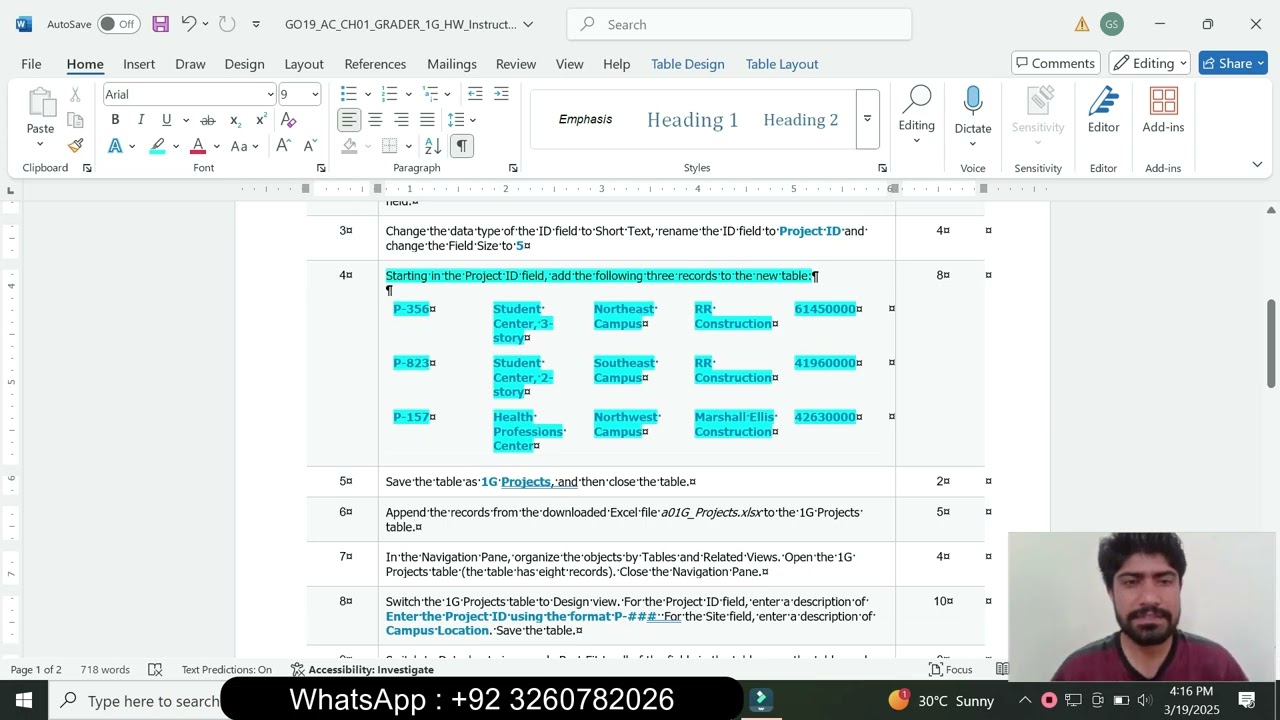The width and height of the screenshot is (1280, 720).
Task: Open the Editing mode dropdown
Action: pyautogui.click(x=1149, y=63)
